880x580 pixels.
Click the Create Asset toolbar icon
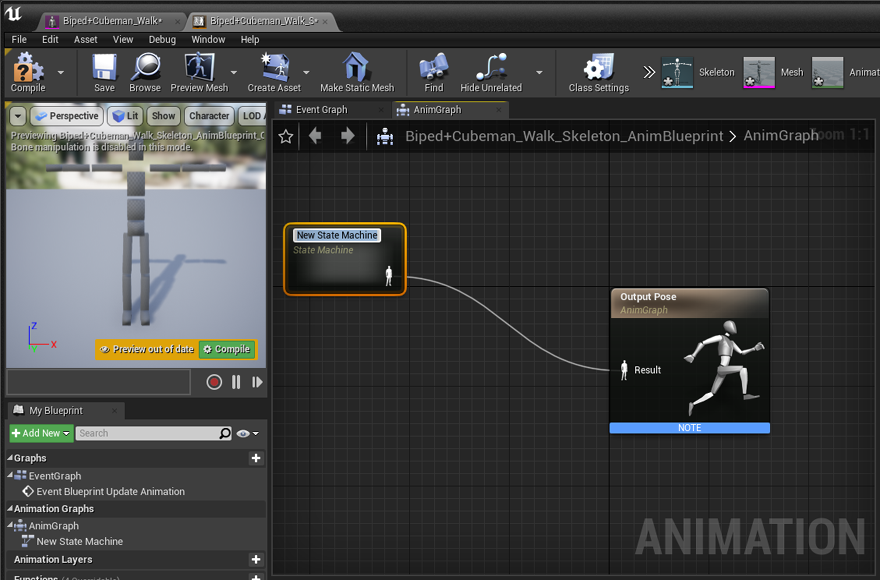tap(274, 72)
